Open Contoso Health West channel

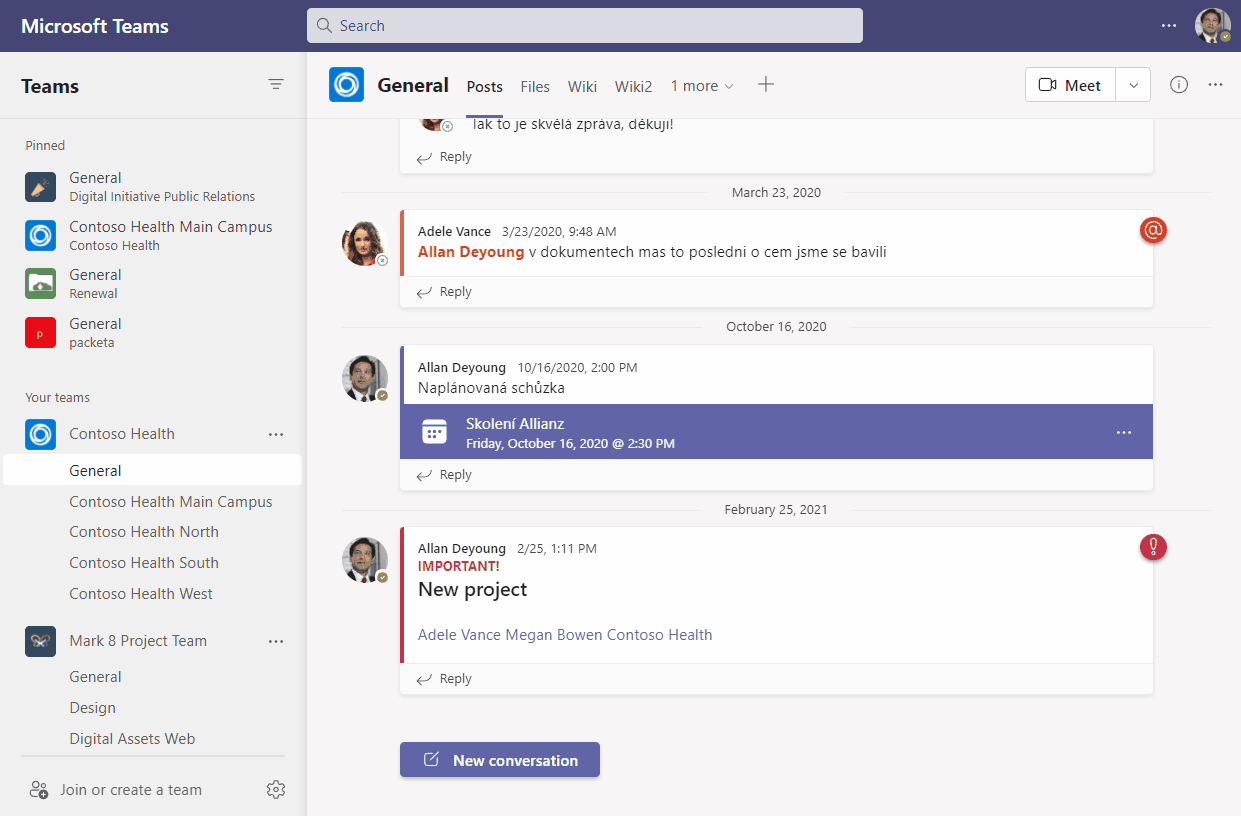click(141, 594)
